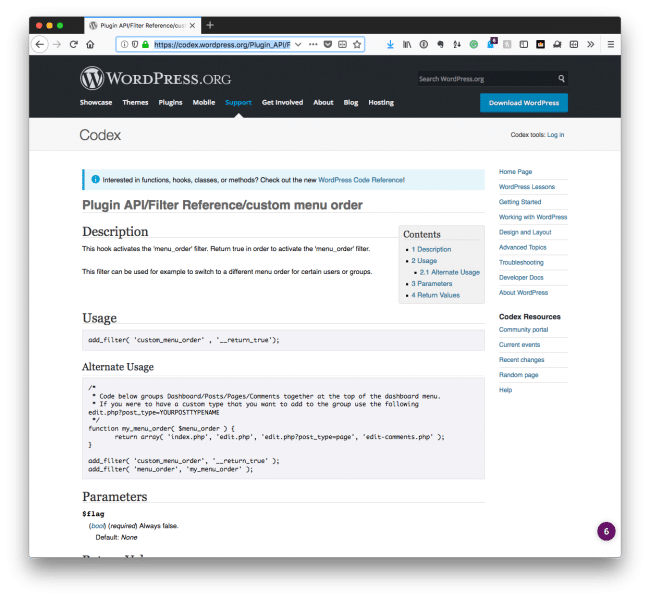The image size is (650, 599).
Task: Click the Codex tools Log in link
Action: pyautogui.click(x=555, y=135)
